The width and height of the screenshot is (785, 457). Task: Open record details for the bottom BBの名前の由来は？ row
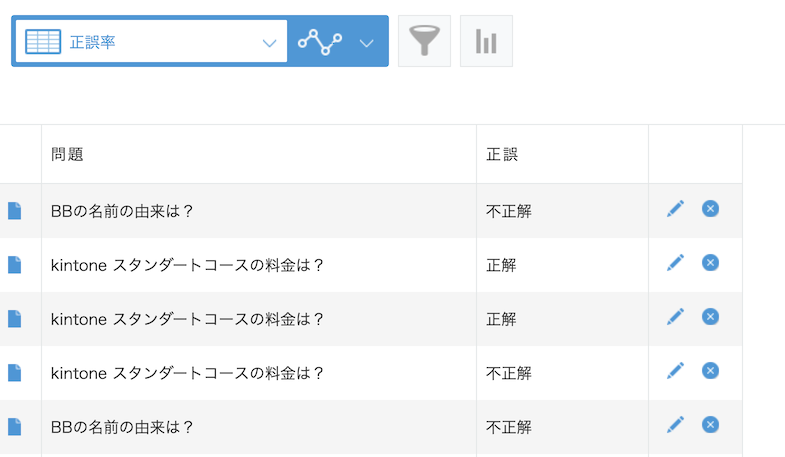(x=15, y=427)
